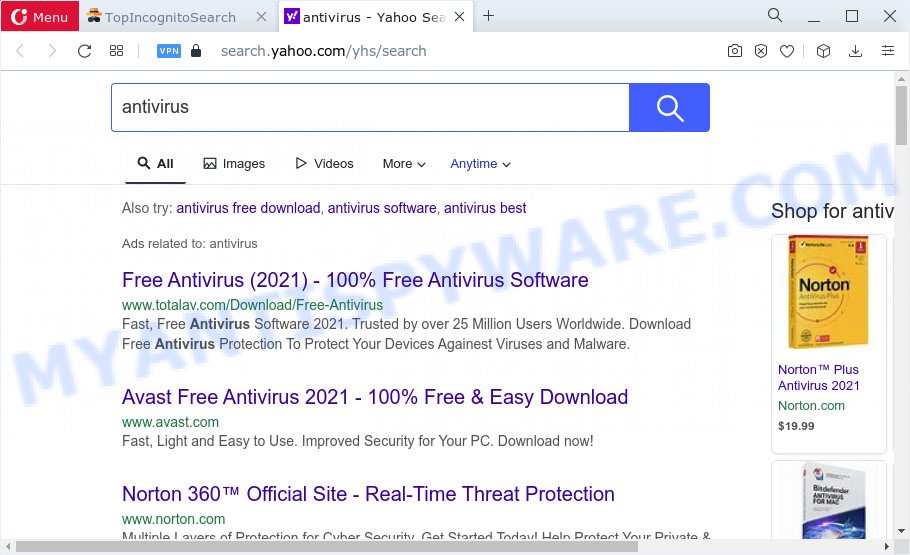Click the www.avast.com URL
The image size is (910, 555).
[x=170, y=422]
